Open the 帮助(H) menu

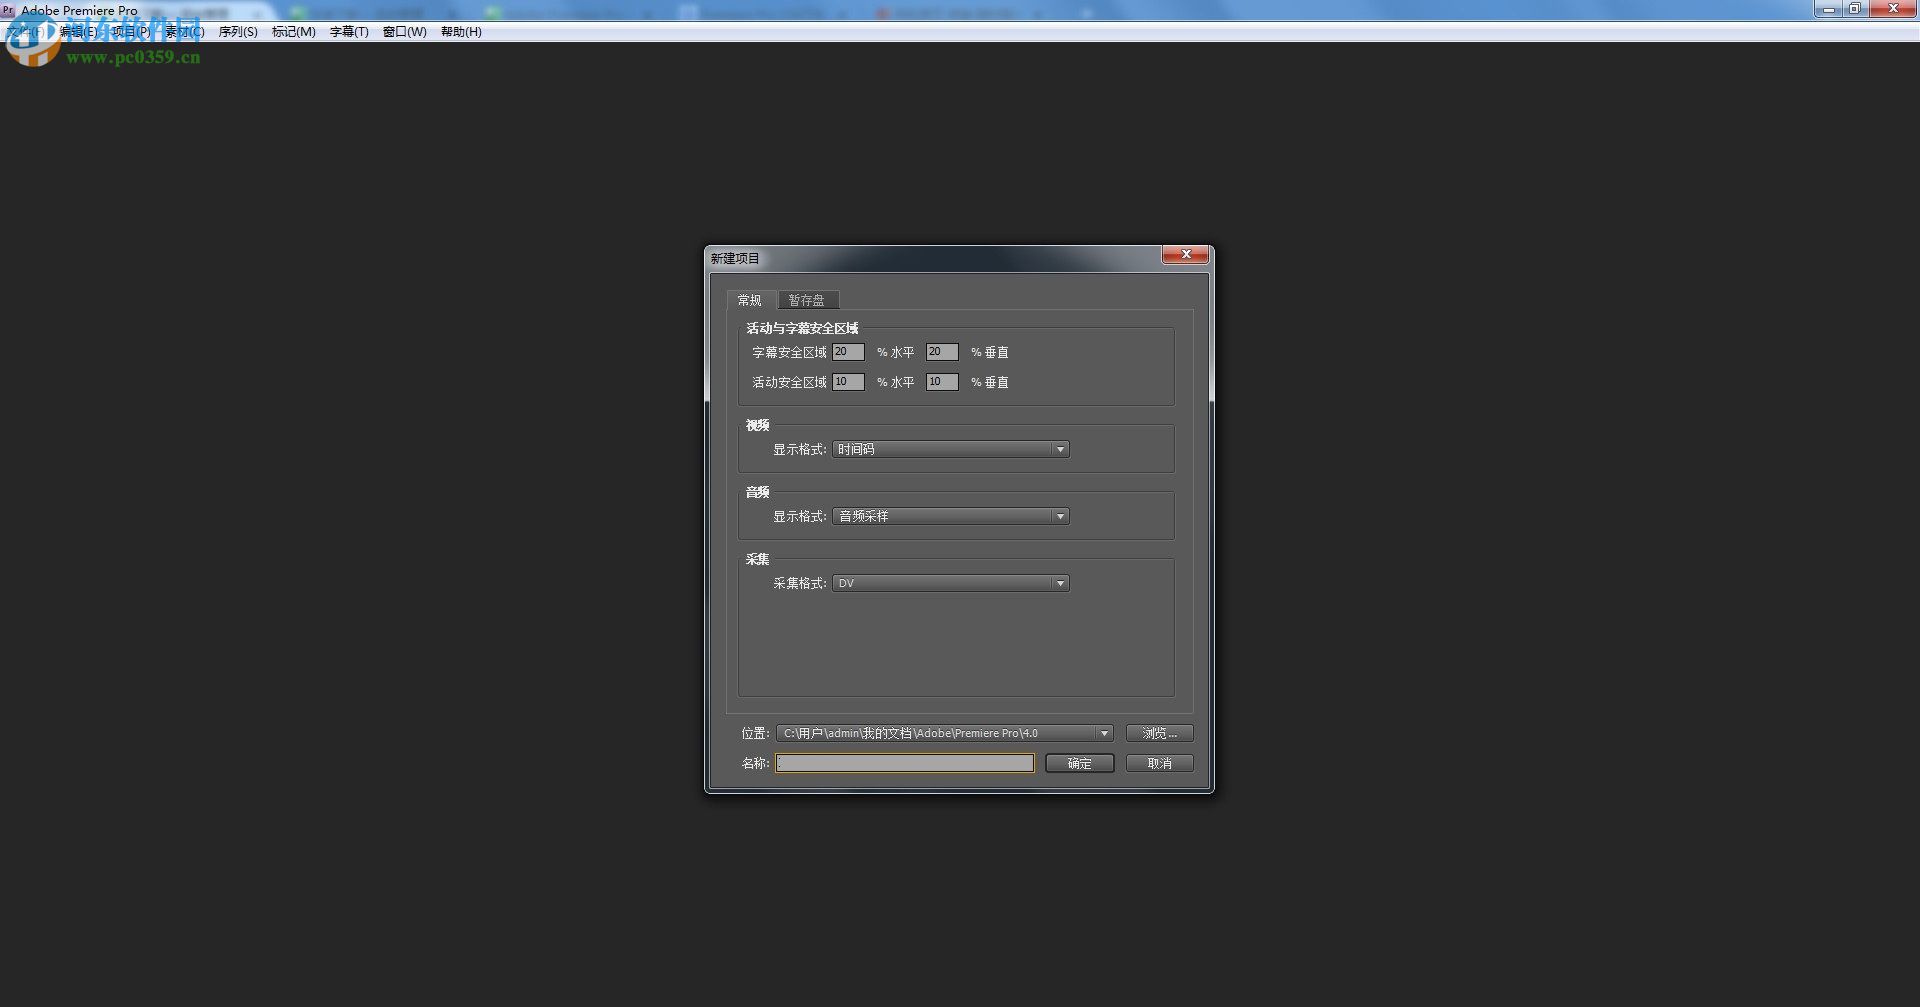460,31
